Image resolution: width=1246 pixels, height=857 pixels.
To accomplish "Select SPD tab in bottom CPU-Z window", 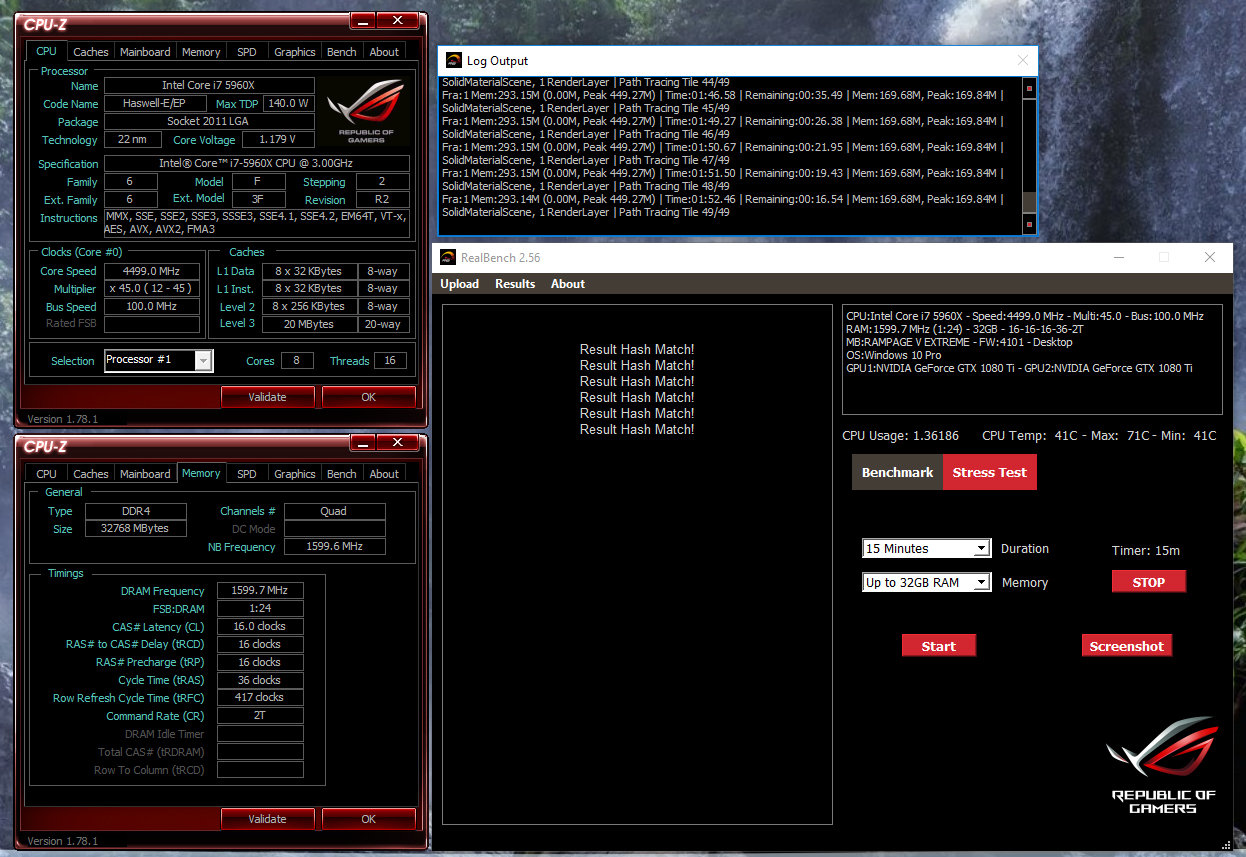I will [247, 474].
